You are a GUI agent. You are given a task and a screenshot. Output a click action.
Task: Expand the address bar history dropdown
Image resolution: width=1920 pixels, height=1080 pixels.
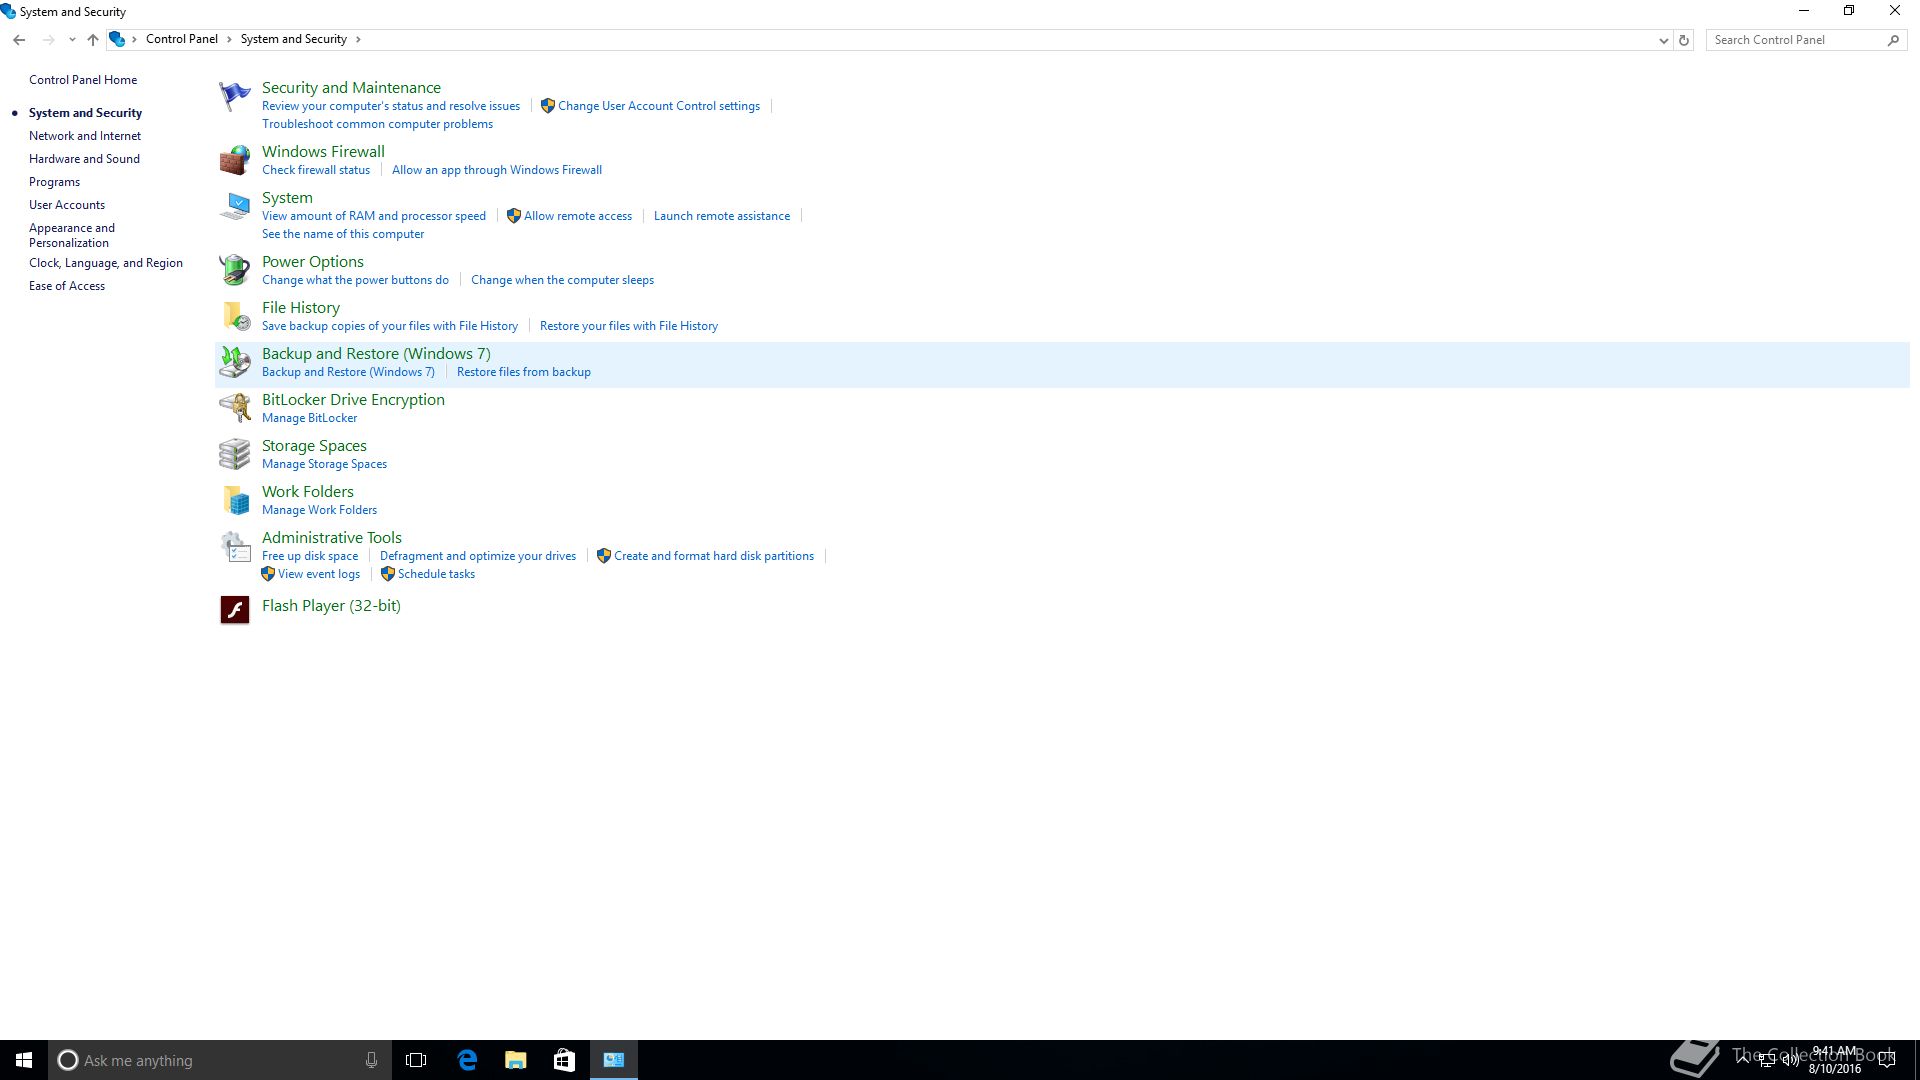coord(1663,40)
